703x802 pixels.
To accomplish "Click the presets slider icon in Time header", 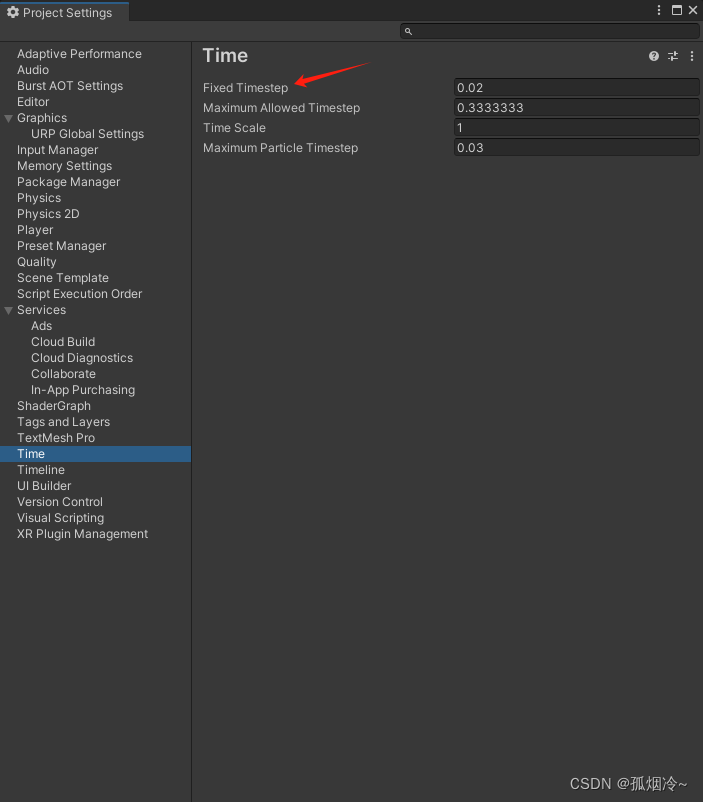I will (672, 56).
